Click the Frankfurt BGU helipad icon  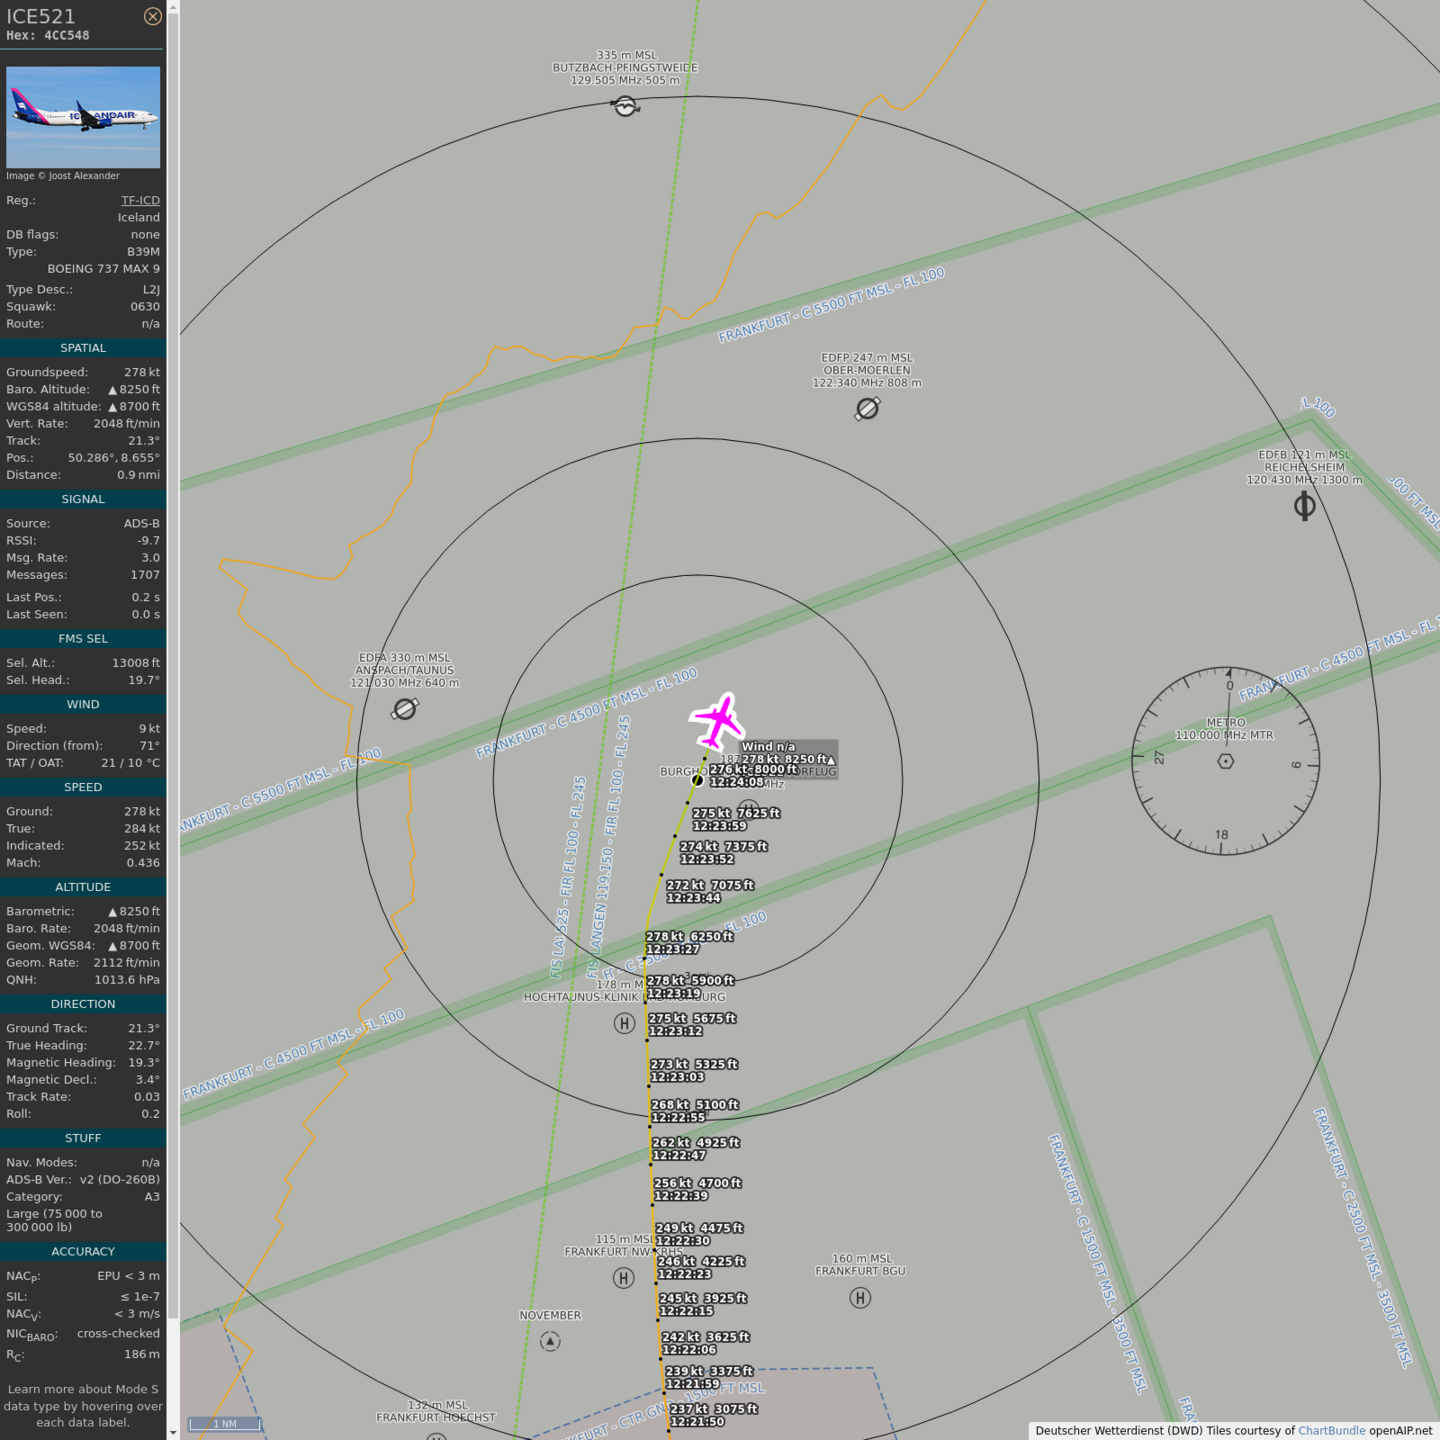tap(860, 1298)
